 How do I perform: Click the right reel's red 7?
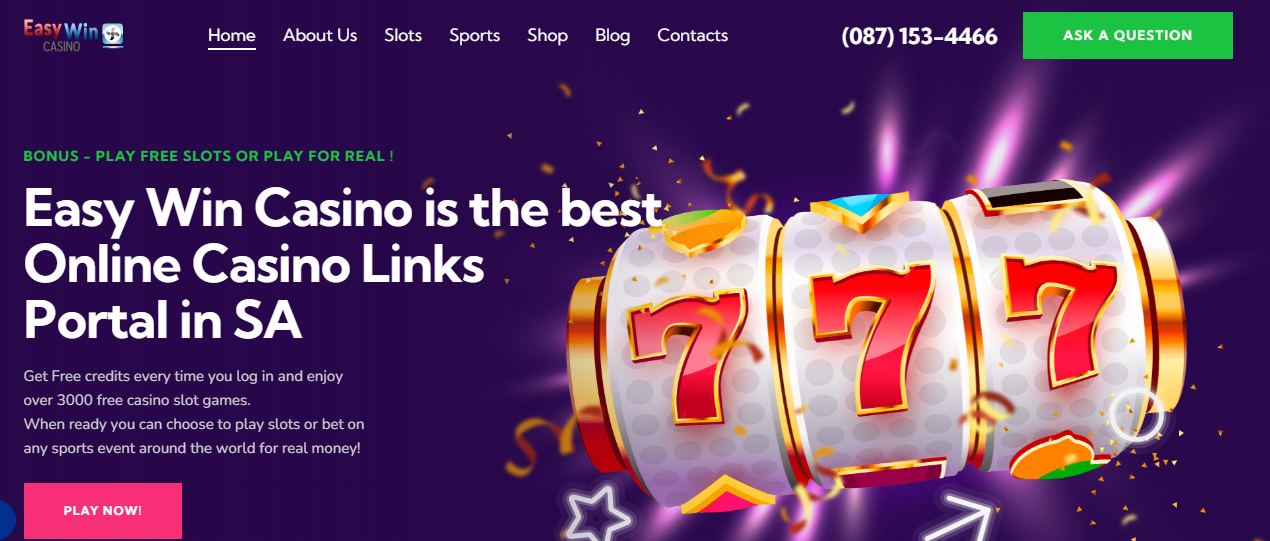coord(1060,310)
